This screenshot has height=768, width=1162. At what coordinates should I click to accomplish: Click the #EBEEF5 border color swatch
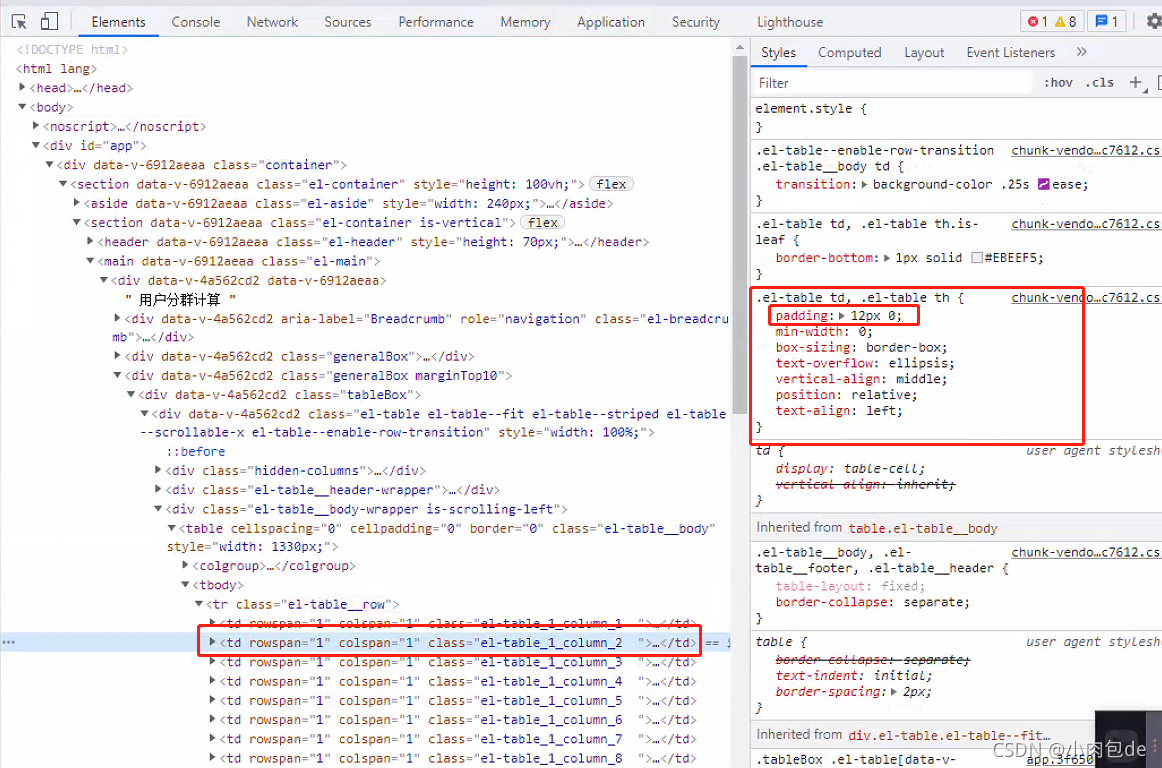(977, 258)
